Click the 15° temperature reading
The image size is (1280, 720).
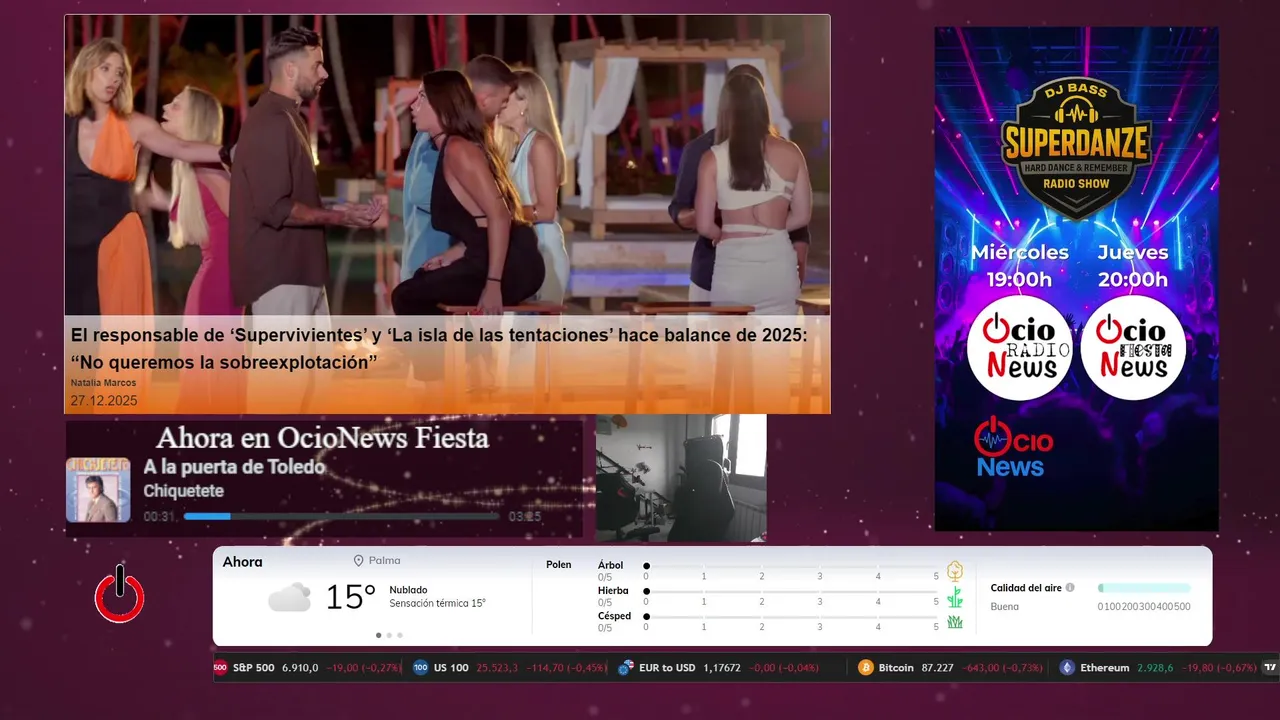pyautogui.click(x=351, y=597)
